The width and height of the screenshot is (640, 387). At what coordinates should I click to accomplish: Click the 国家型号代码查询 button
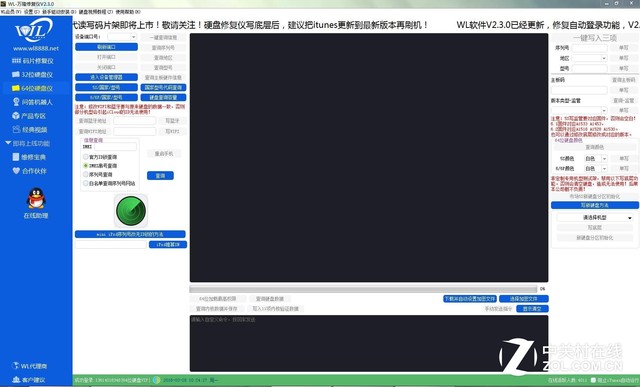163,87
